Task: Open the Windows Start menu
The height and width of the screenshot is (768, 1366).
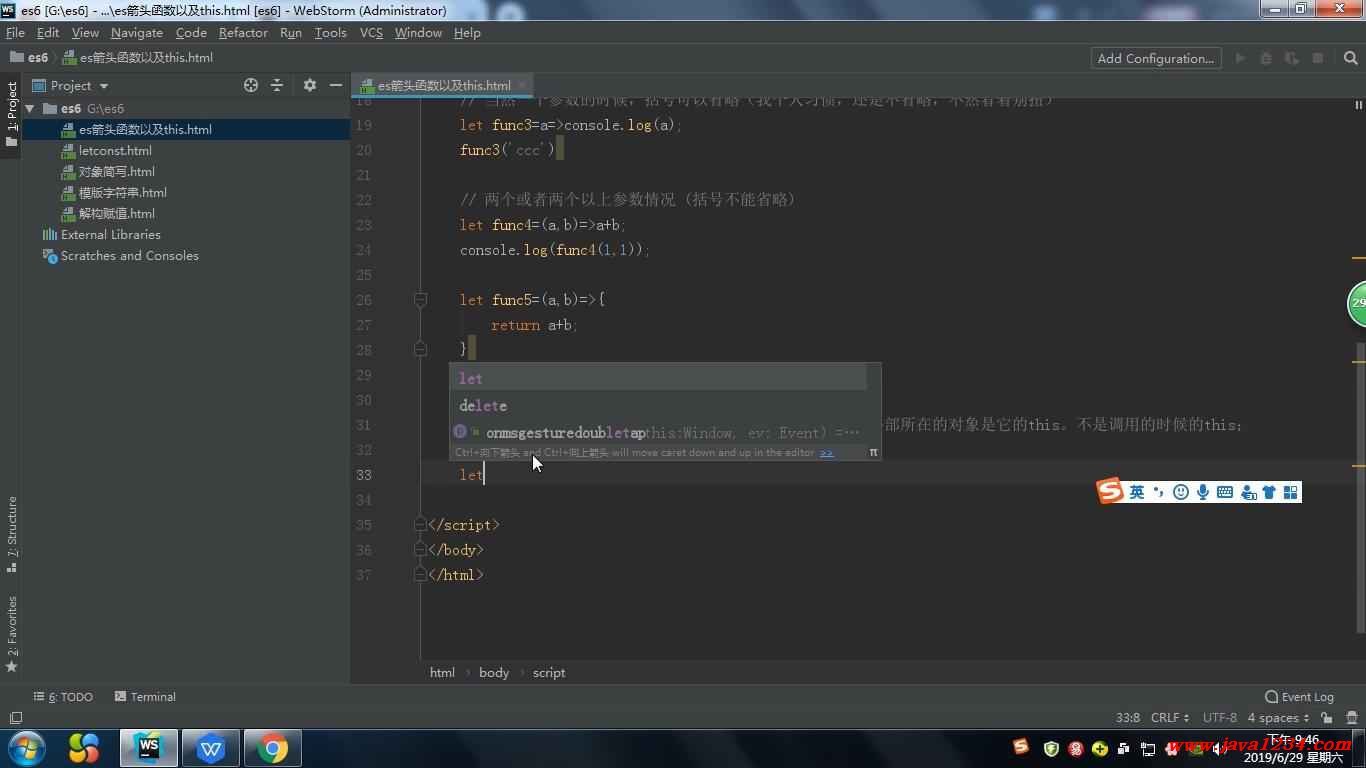Action: 26,748
